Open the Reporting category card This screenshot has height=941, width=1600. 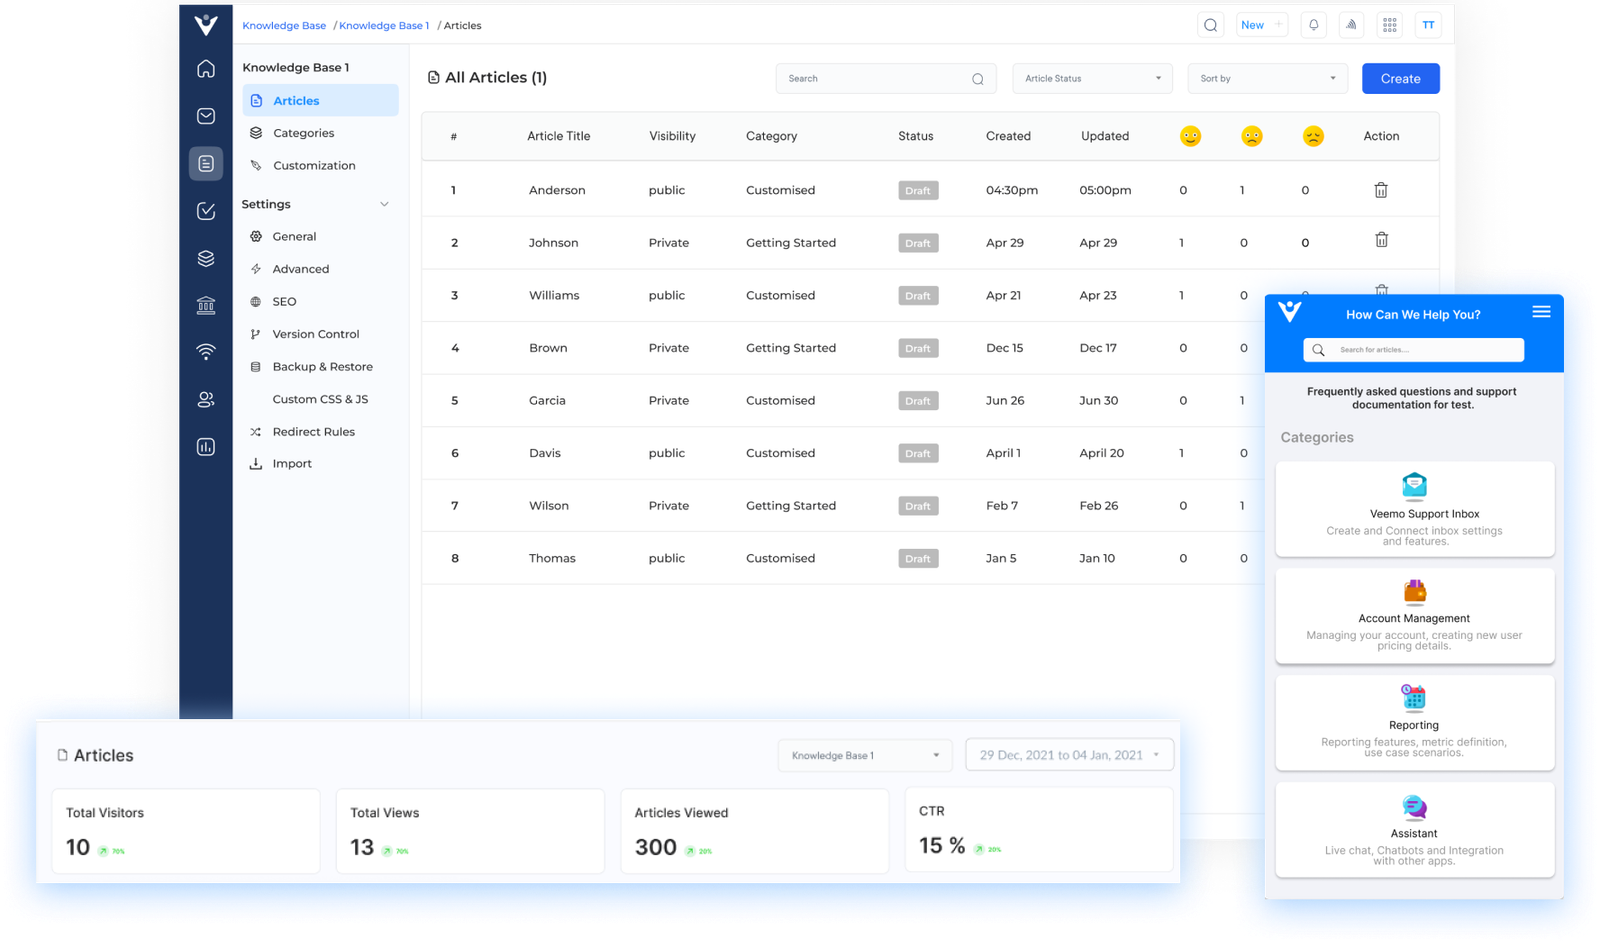coord(1414,722)
